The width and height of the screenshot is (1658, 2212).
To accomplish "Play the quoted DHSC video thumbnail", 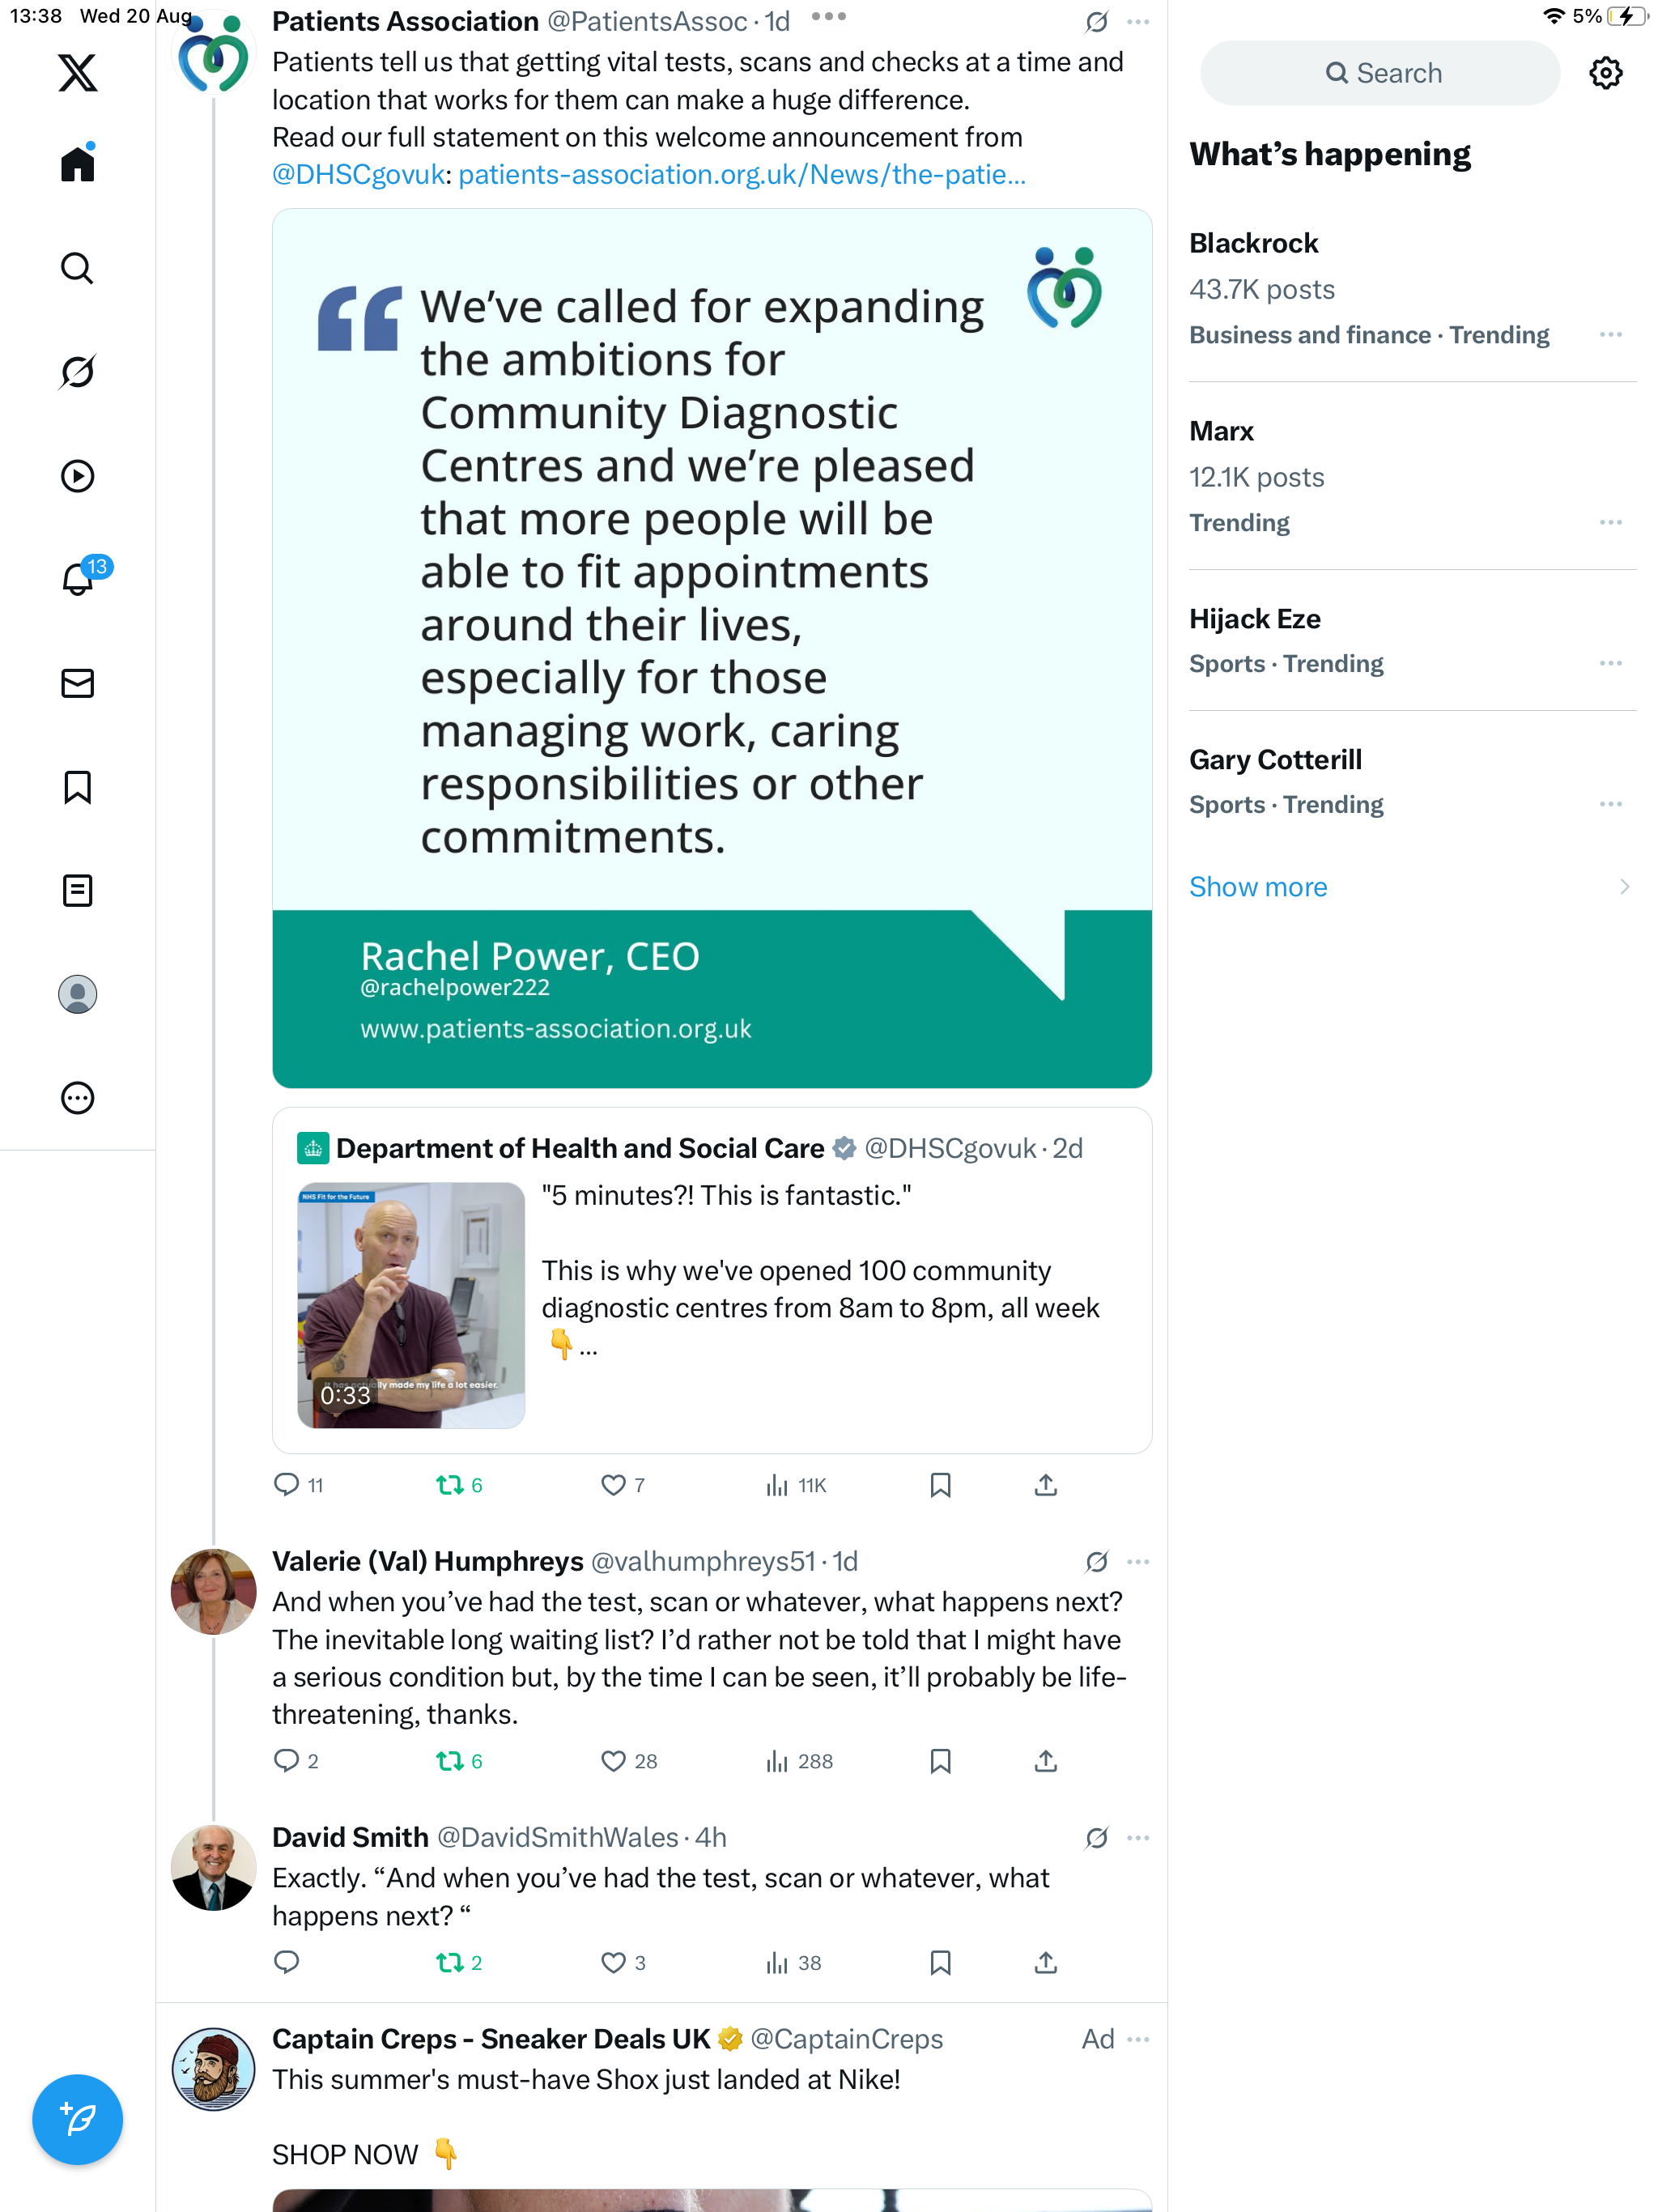I will pyautogui.click(x=411, y=1305).
